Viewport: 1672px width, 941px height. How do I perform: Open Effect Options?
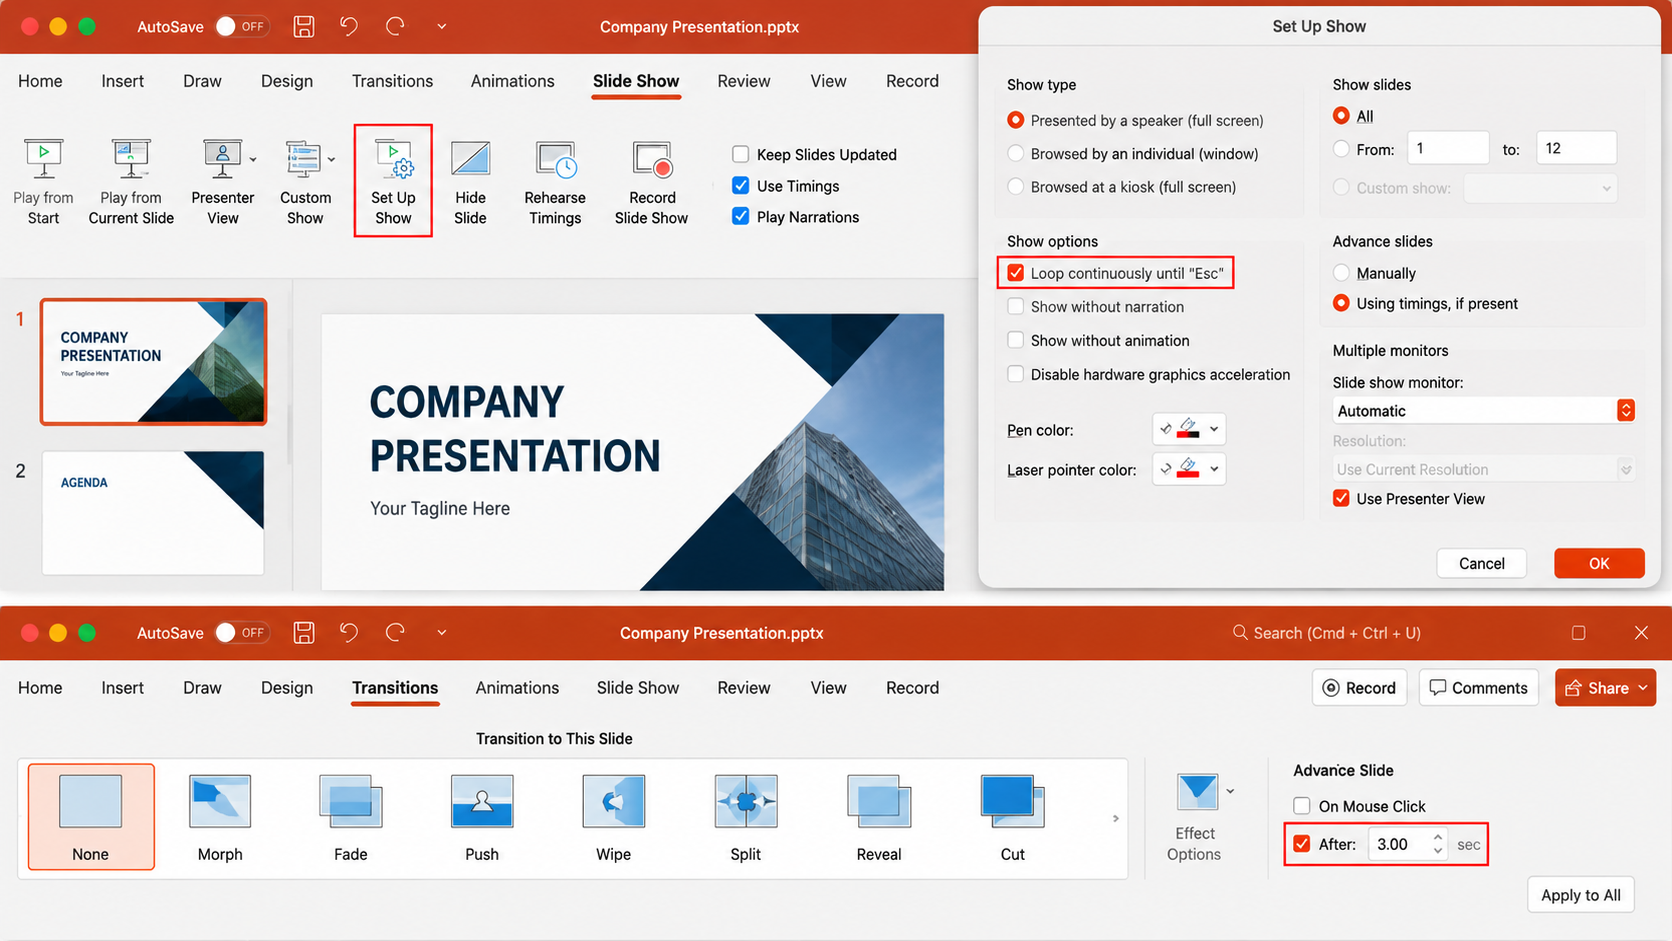coord(1195,817)
